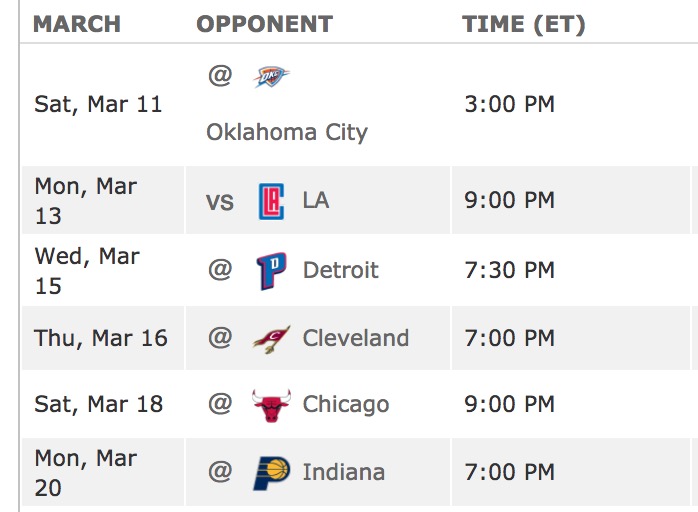Click the OPPONENT column header
The height and width of the screenshot is (512, 698).
[265, 24]
